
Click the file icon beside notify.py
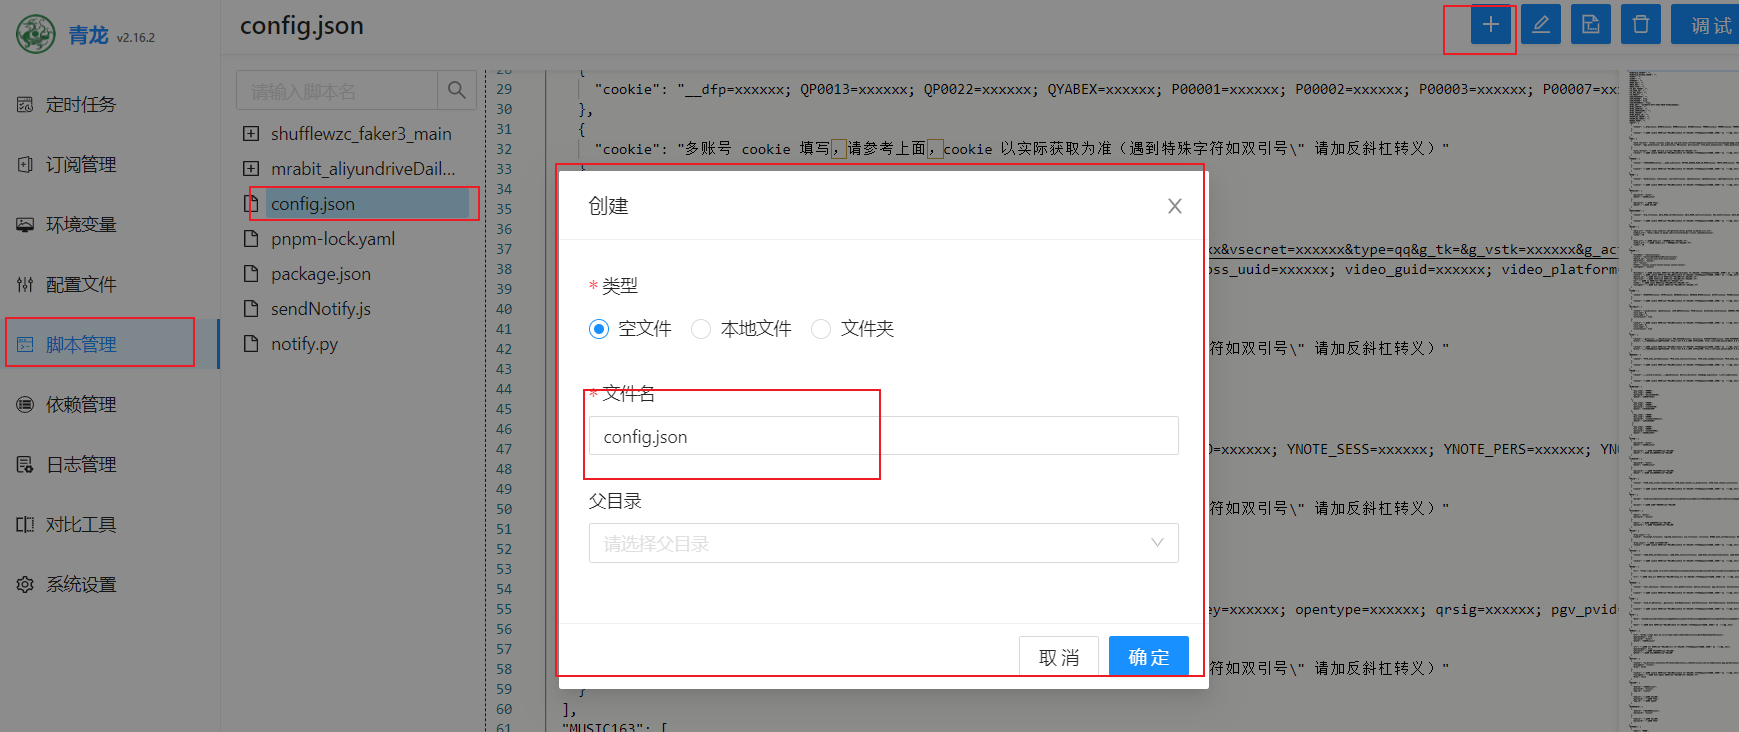click(251, 343)
